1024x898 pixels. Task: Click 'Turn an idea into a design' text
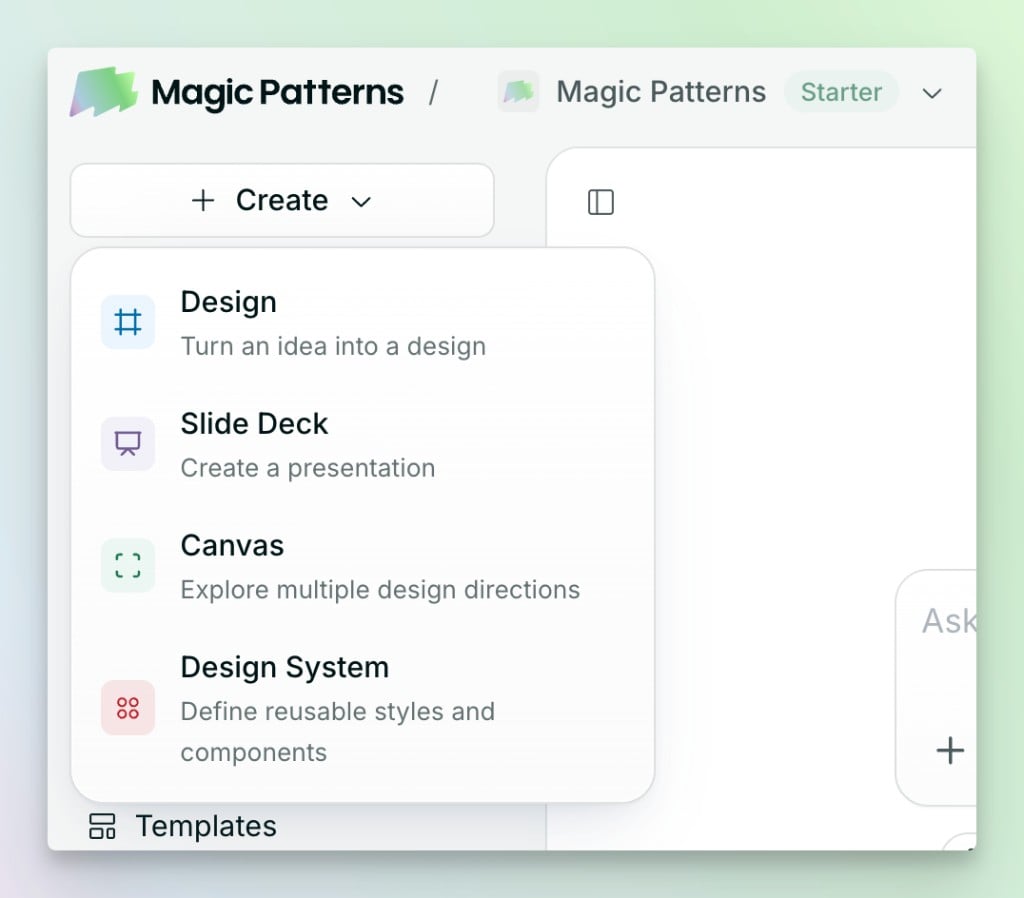pos(333,346)
